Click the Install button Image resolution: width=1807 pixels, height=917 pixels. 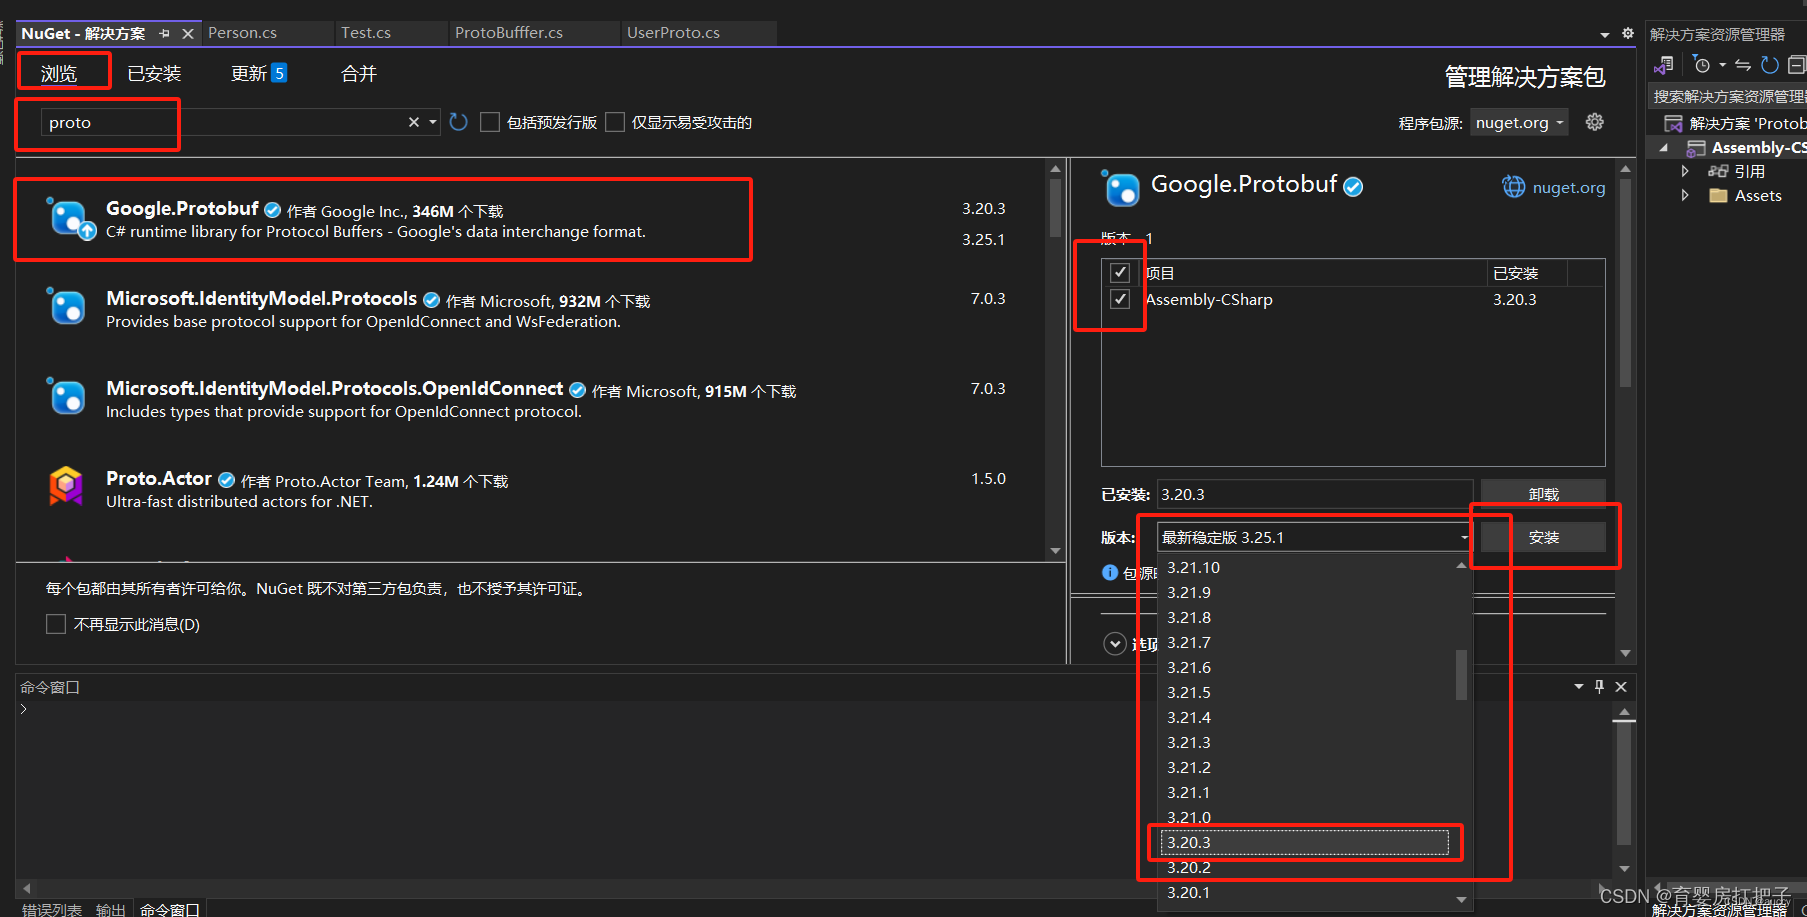[x=1543, y=537]
